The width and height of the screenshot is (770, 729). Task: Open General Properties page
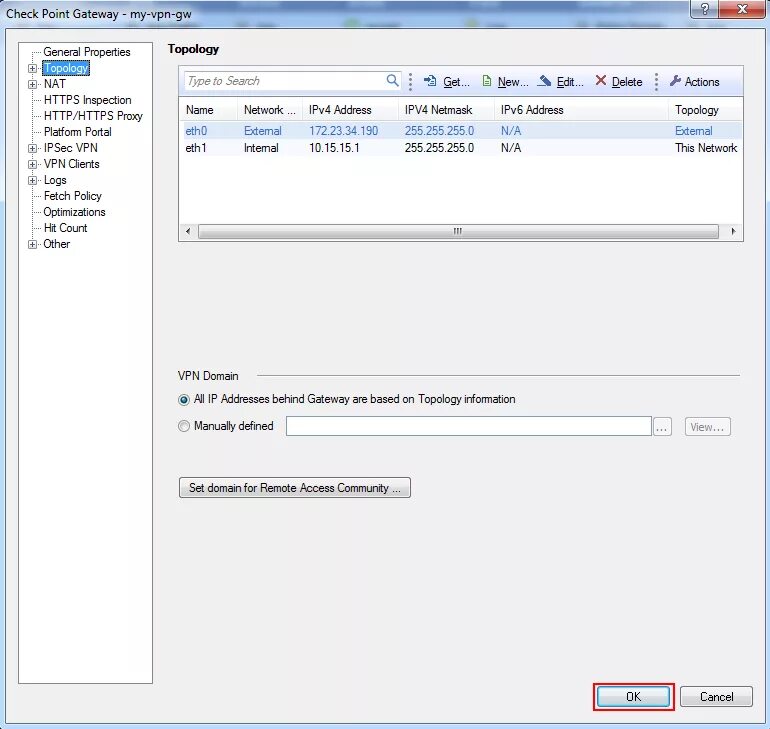[87, 52]
